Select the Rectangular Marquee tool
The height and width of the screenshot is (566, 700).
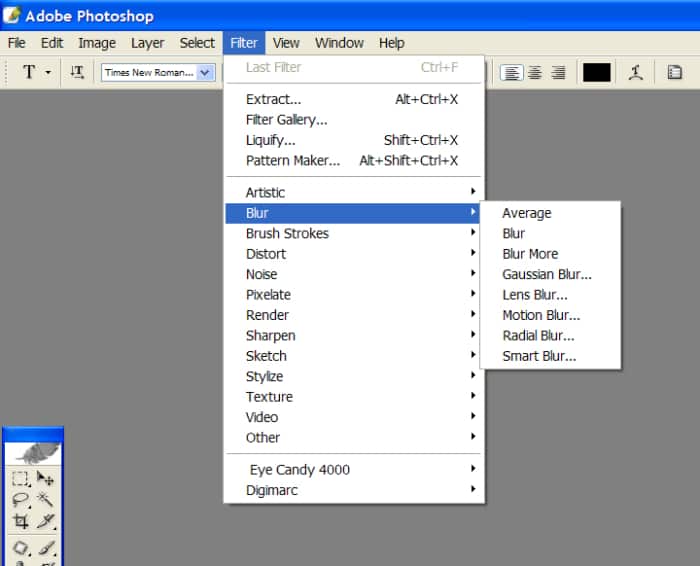point(20,479)
